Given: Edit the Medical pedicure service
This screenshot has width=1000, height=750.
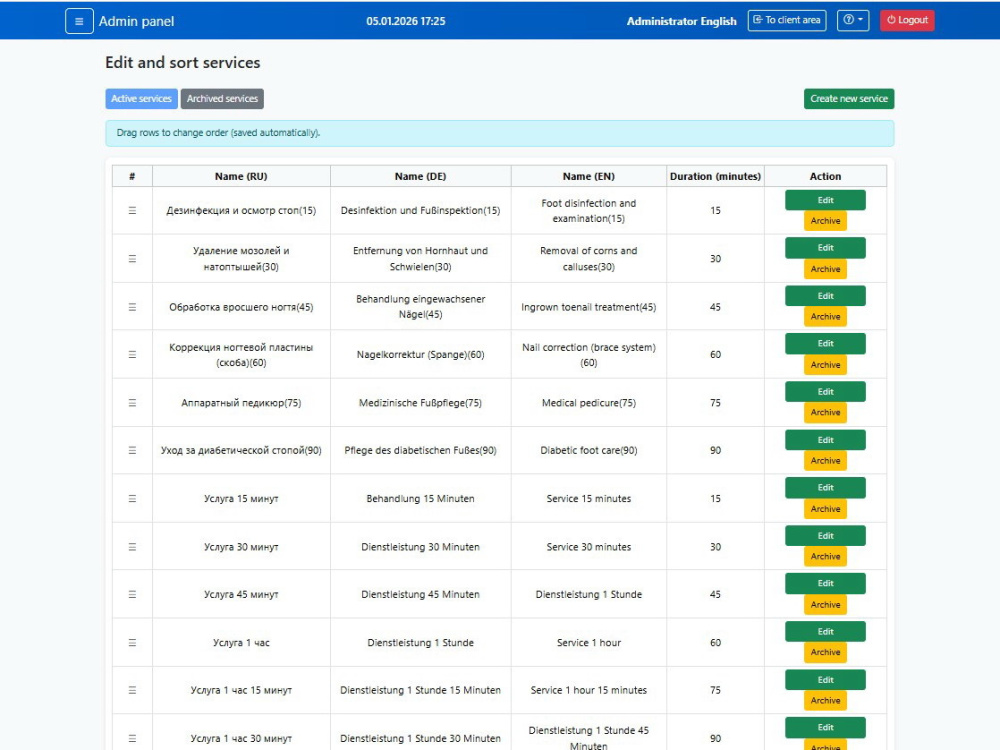Looking at the screenshot, I should tap(825, 392).
